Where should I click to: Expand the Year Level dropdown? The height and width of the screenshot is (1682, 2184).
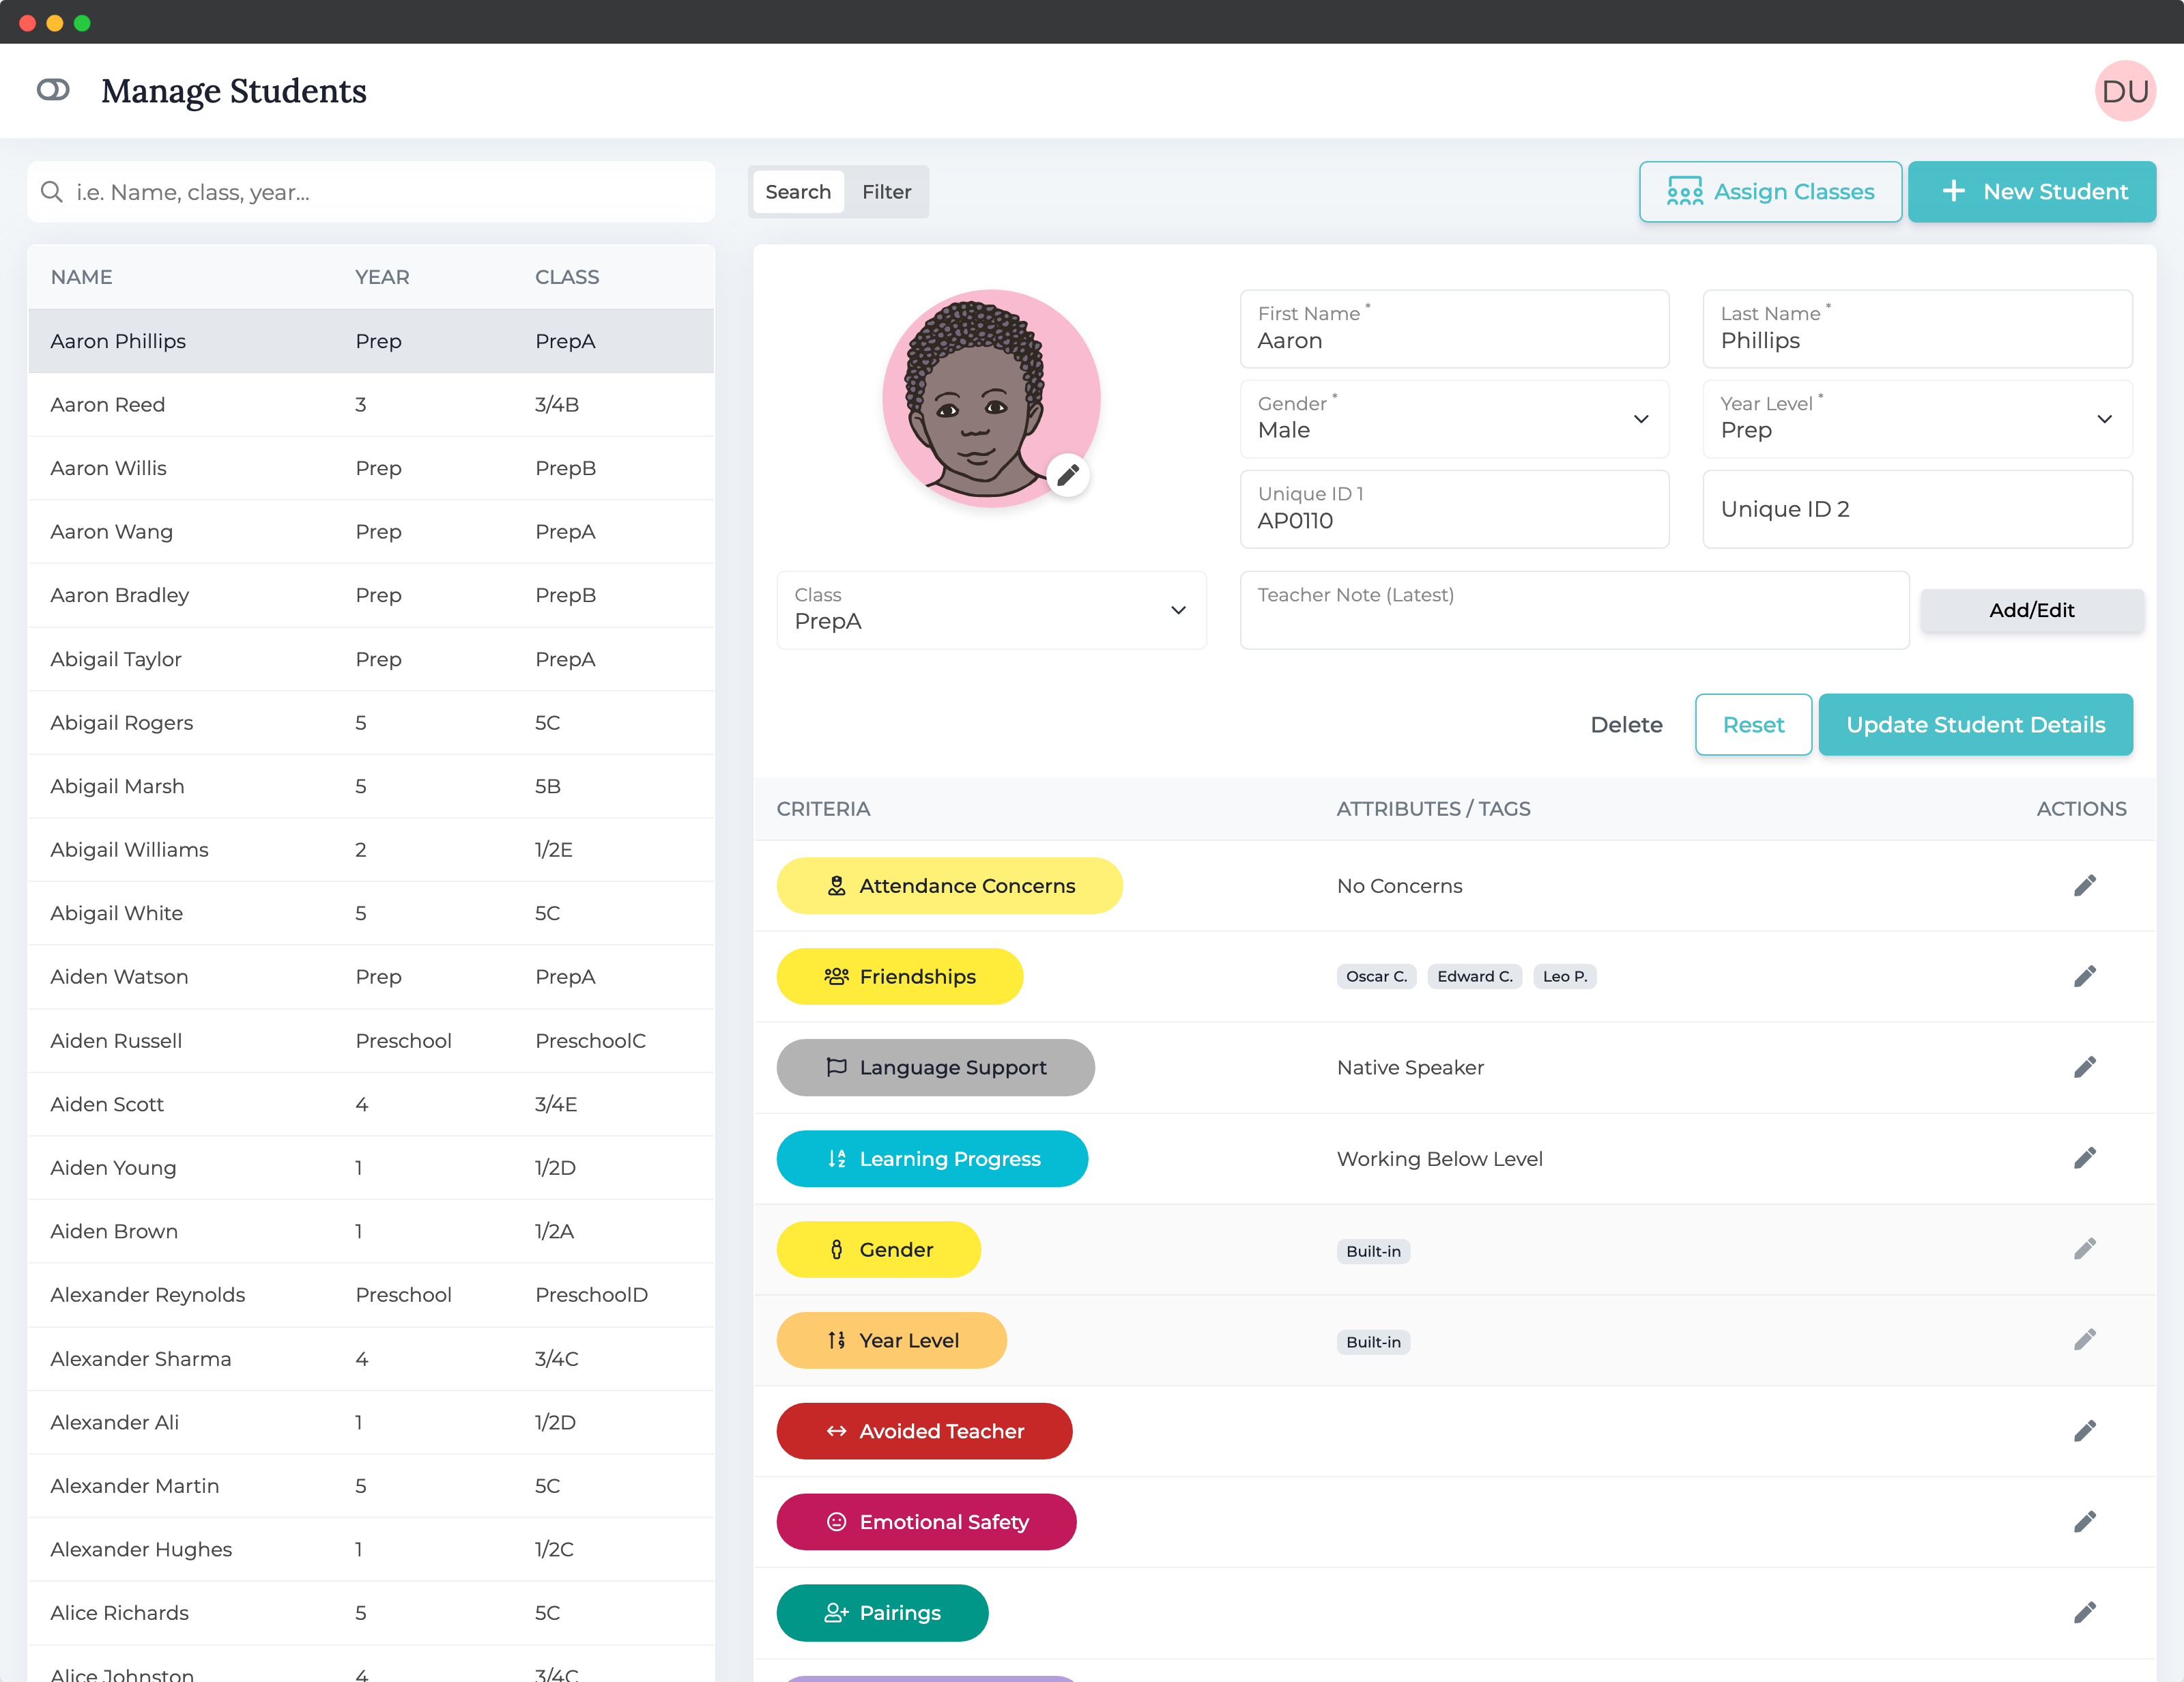tap(1916, 419)
